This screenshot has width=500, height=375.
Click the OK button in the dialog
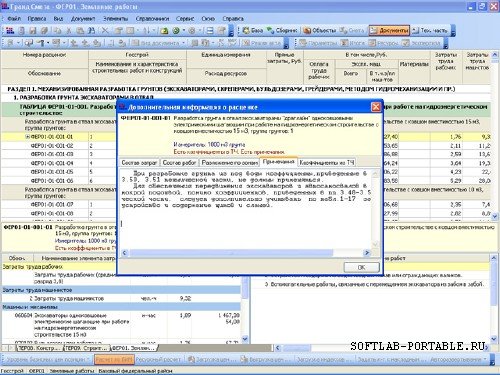(361, 267)
